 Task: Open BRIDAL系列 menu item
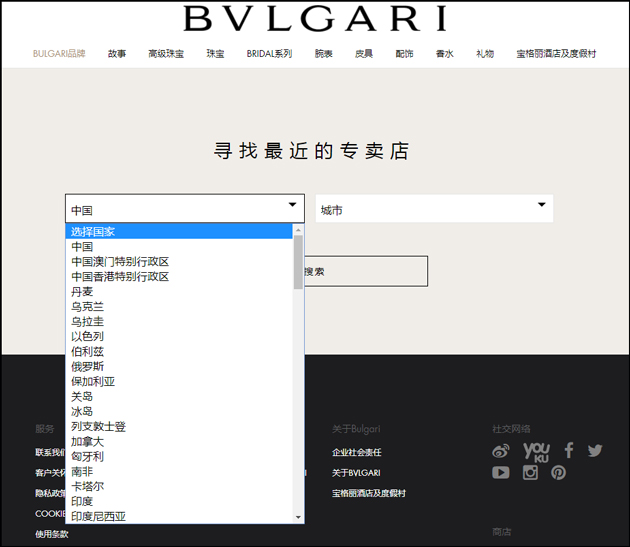(x=269, y=53)
